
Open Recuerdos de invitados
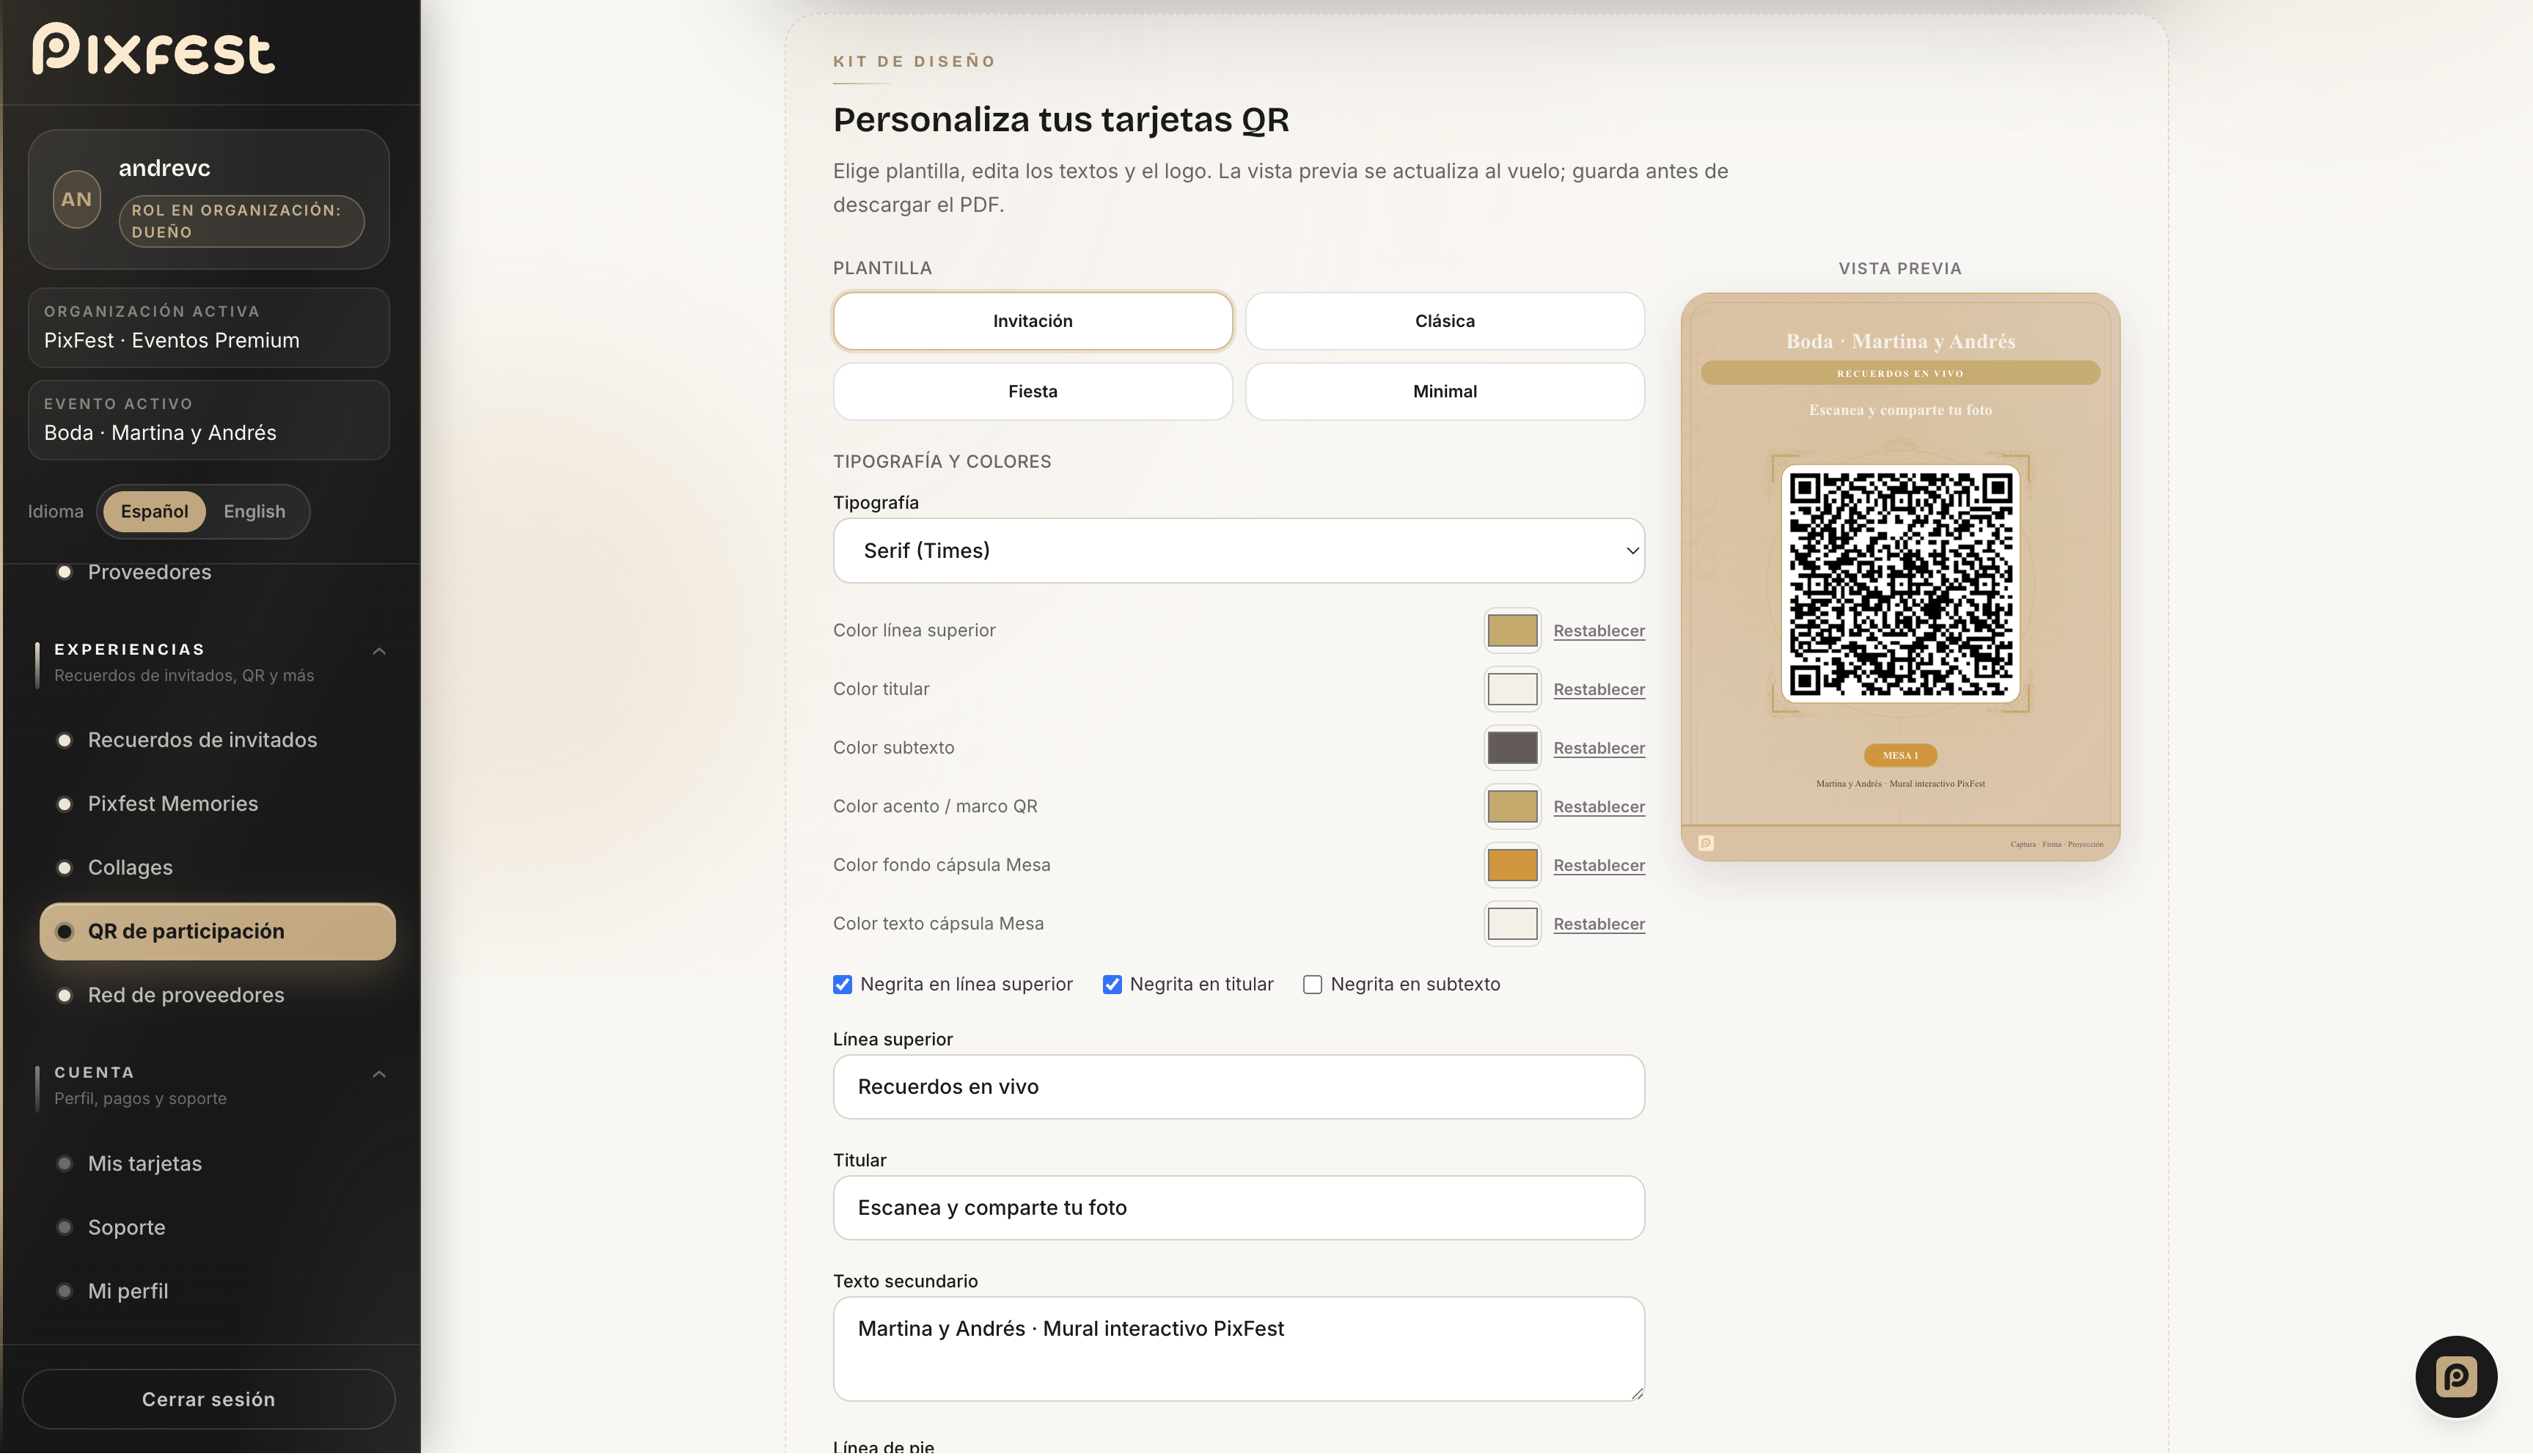(202, 740)
